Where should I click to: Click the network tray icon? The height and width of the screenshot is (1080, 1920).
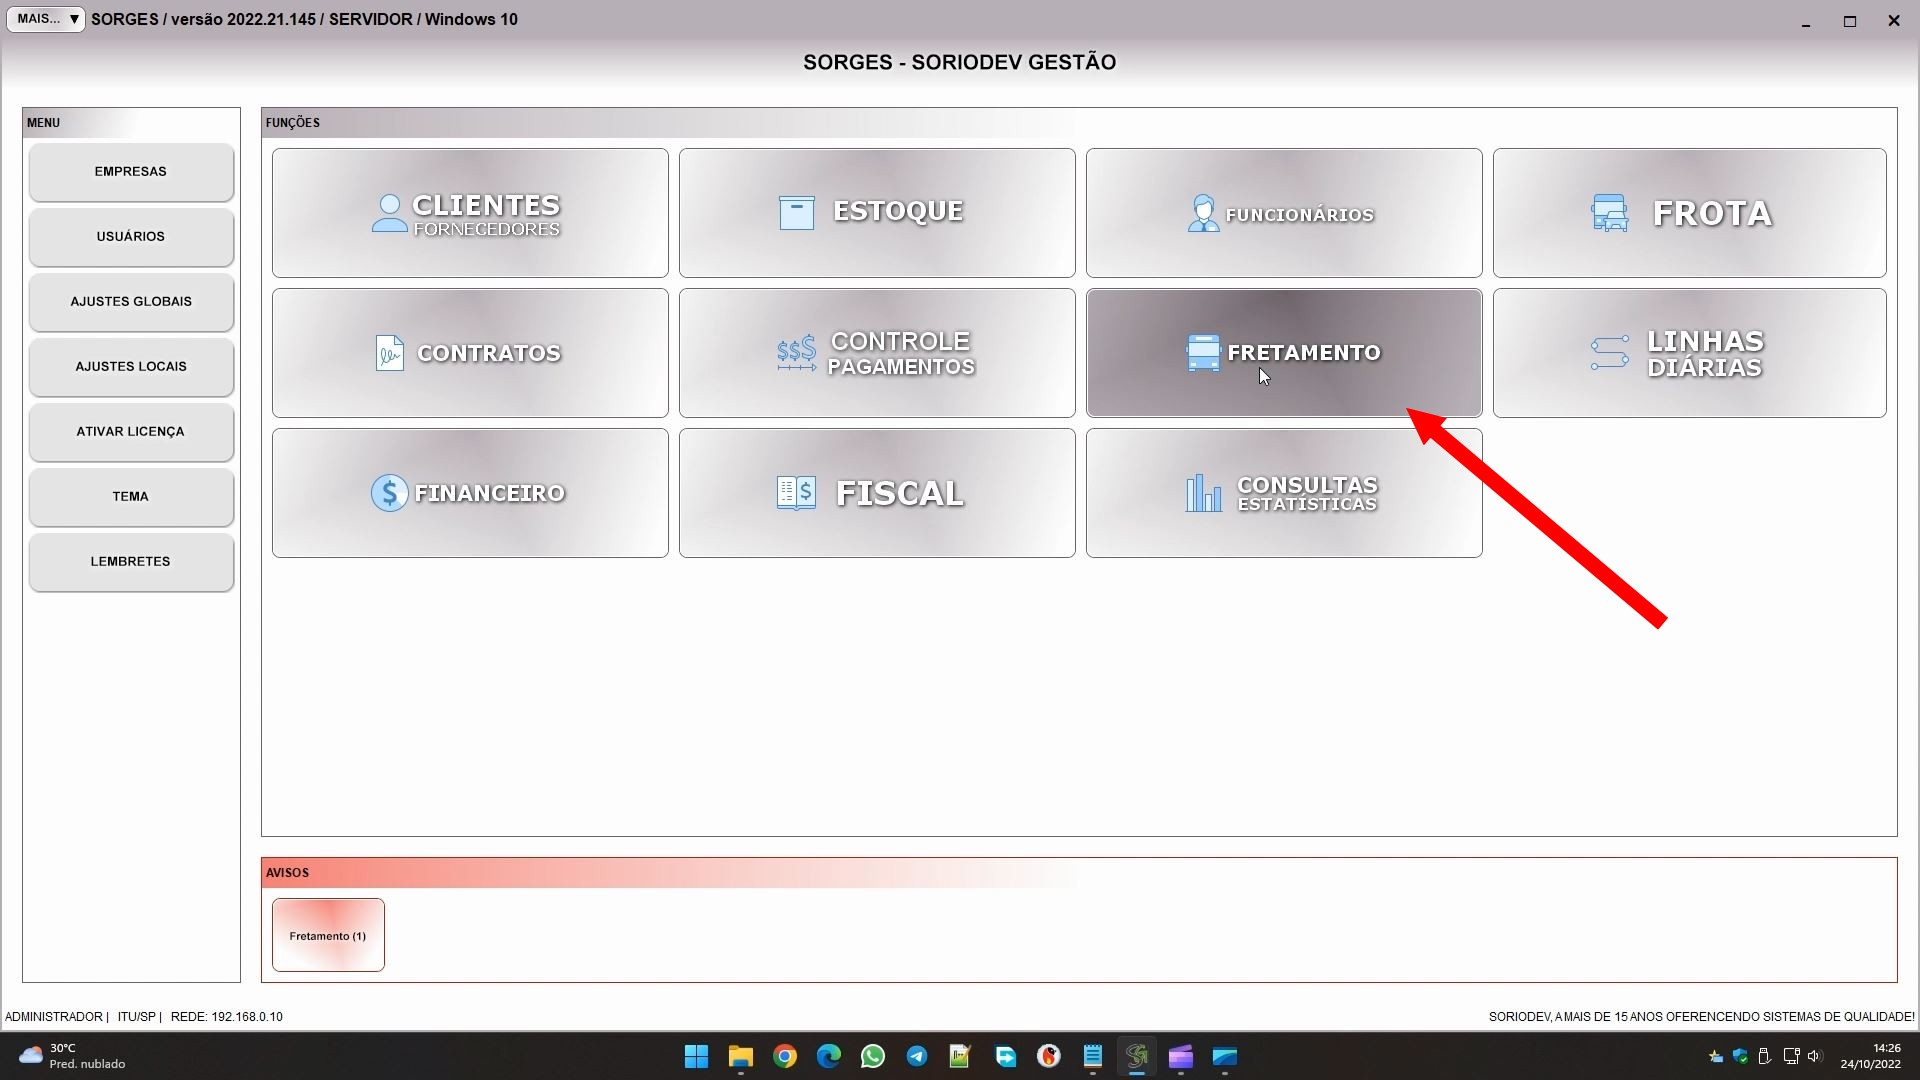click(x=1791, y=1056)
